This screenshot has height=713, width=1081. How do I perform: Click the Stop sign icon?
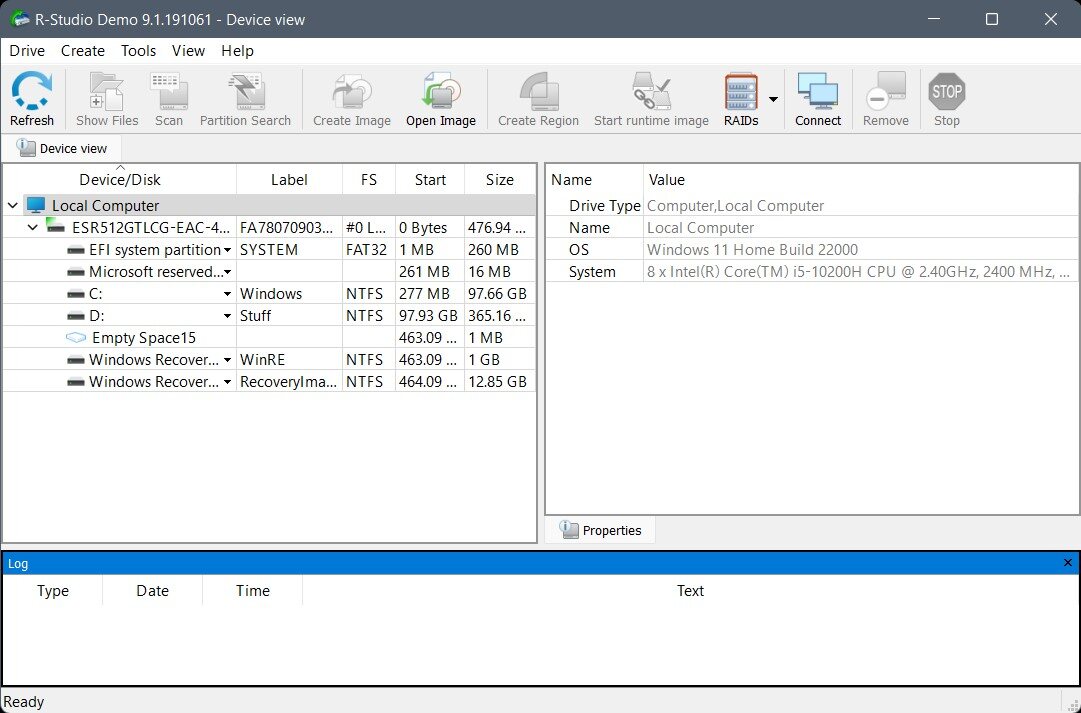[x=947, y=92]
